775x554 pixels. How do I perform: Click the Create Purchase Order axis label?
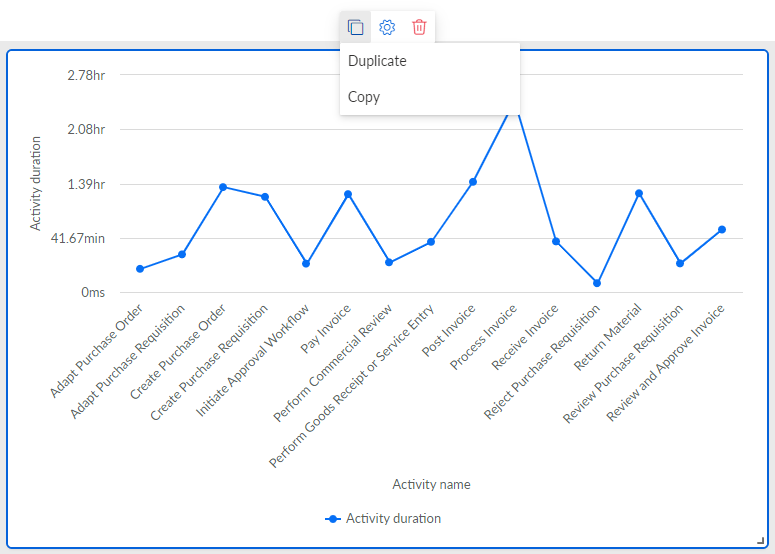[x=178, y=352]
